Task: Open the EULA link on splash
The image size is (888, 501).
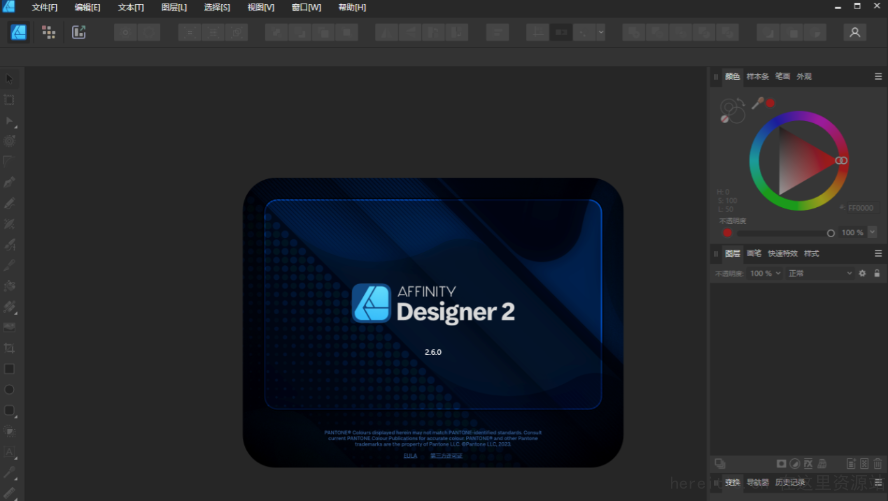Action: click(x=410, y=456)
